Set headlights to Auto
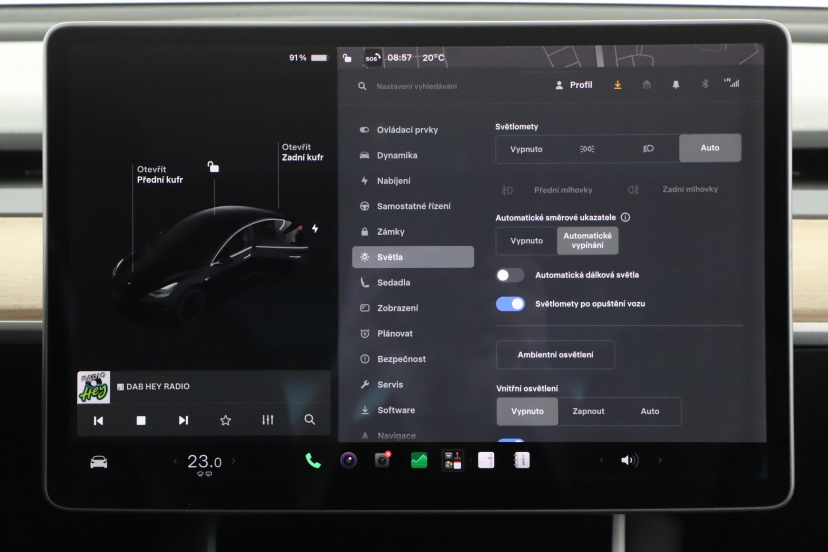Image resolution: width=828 pixels, height=552 pixels. click(710, 148)
